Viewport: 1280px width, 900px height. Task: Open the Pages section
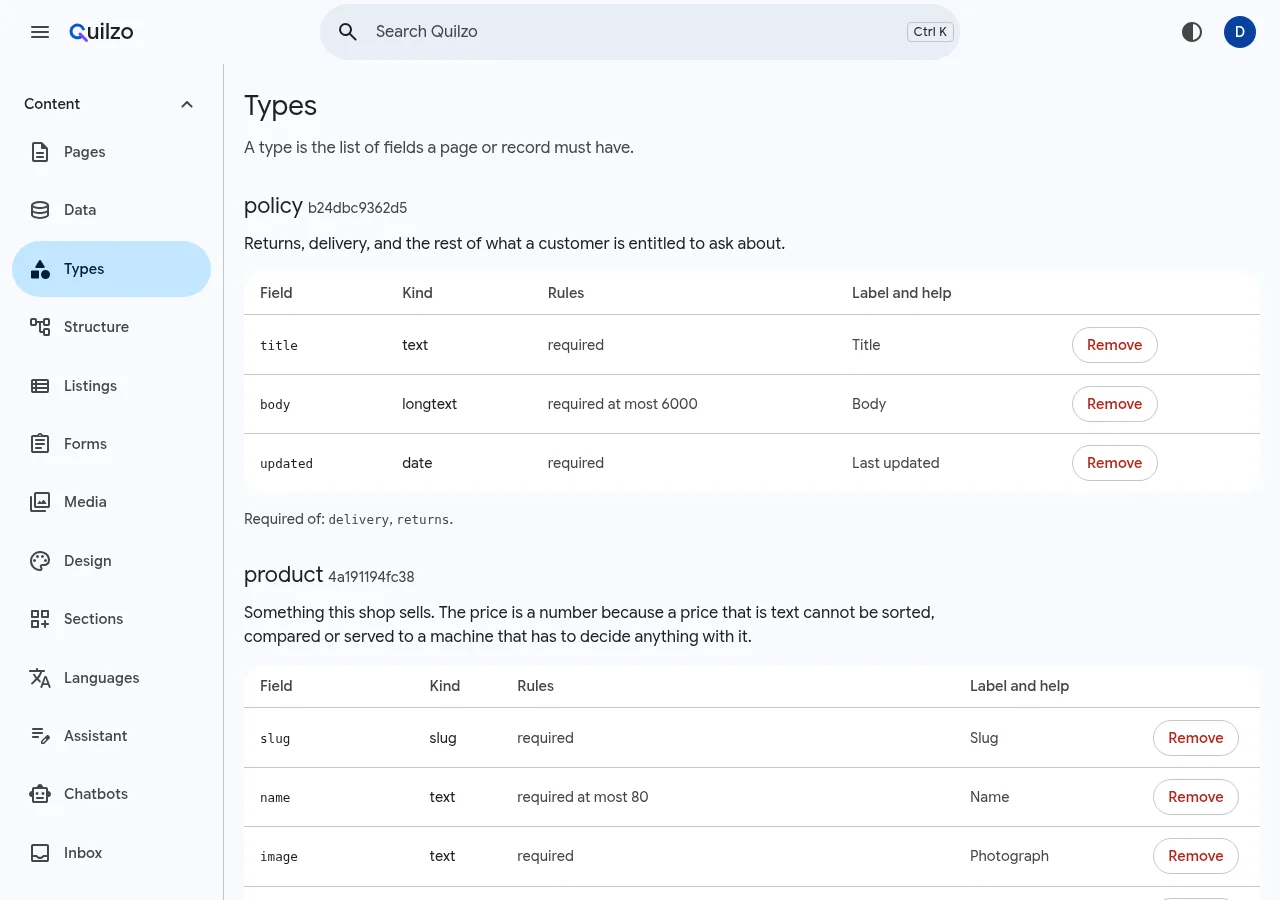click(x=111, y=152)
